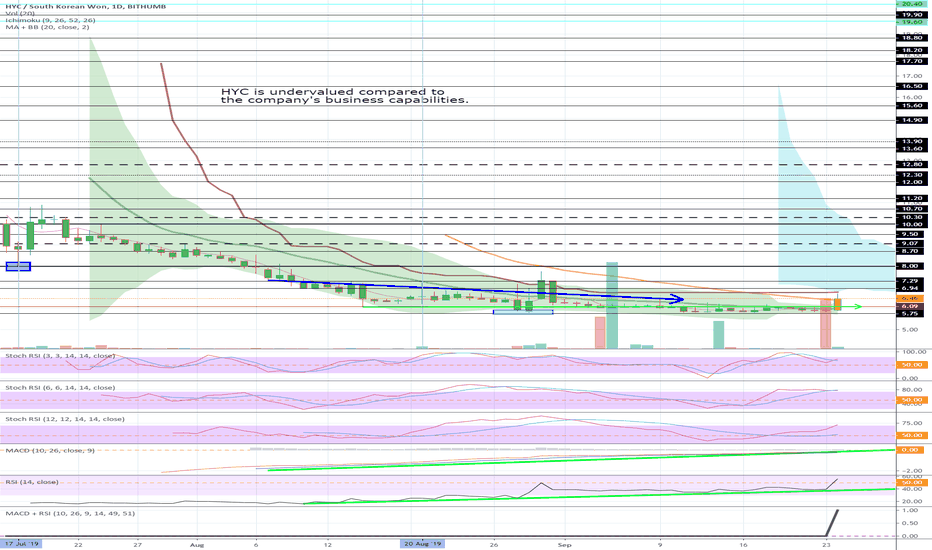932x550 pixels.
Task: Click the 15.60 price level label
Action: [912, 105]
